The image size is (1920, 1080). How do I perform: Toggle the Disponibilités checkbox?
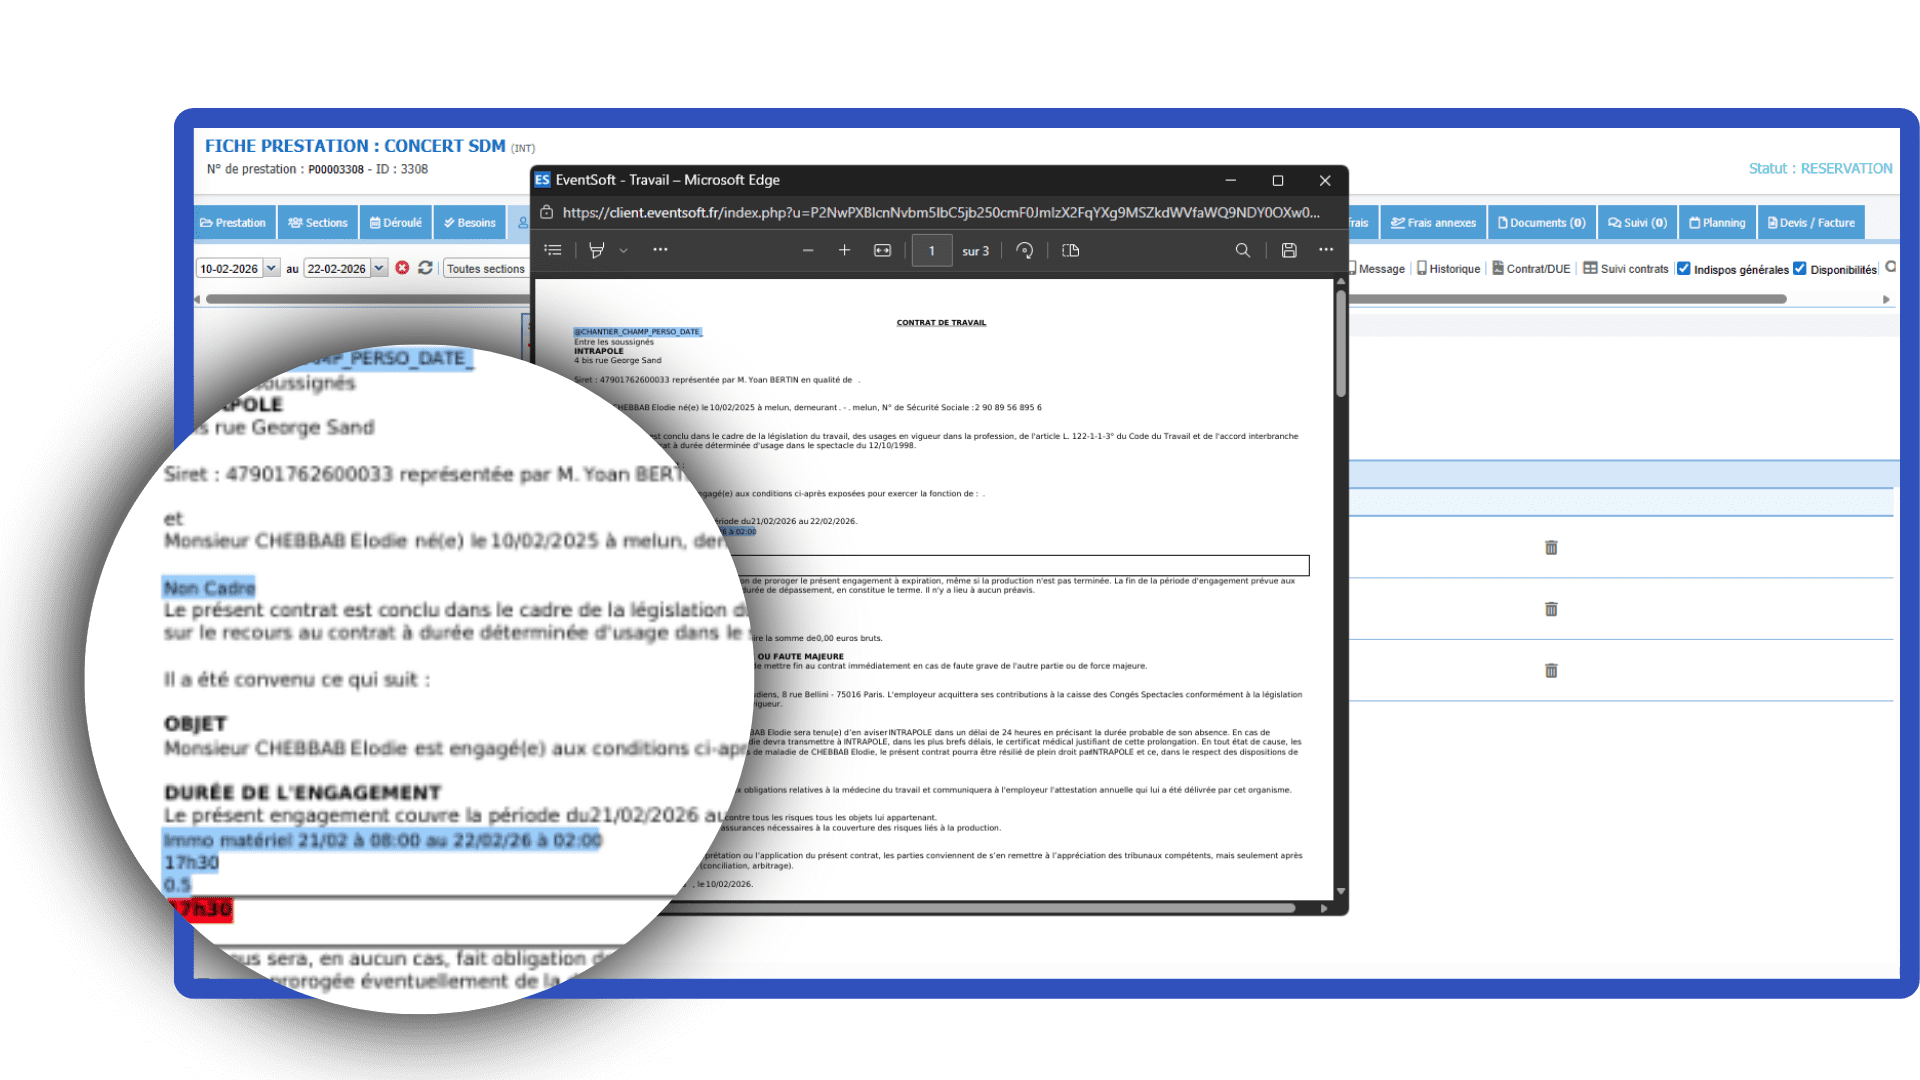pos(1800,268)
